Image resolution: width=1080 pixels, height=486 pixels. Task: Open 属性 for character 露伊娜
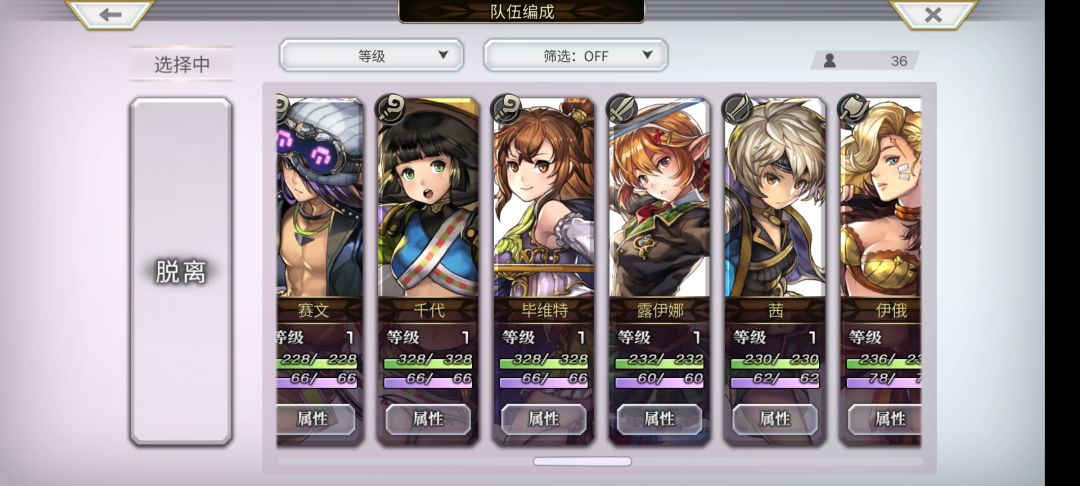coord(659,419)
